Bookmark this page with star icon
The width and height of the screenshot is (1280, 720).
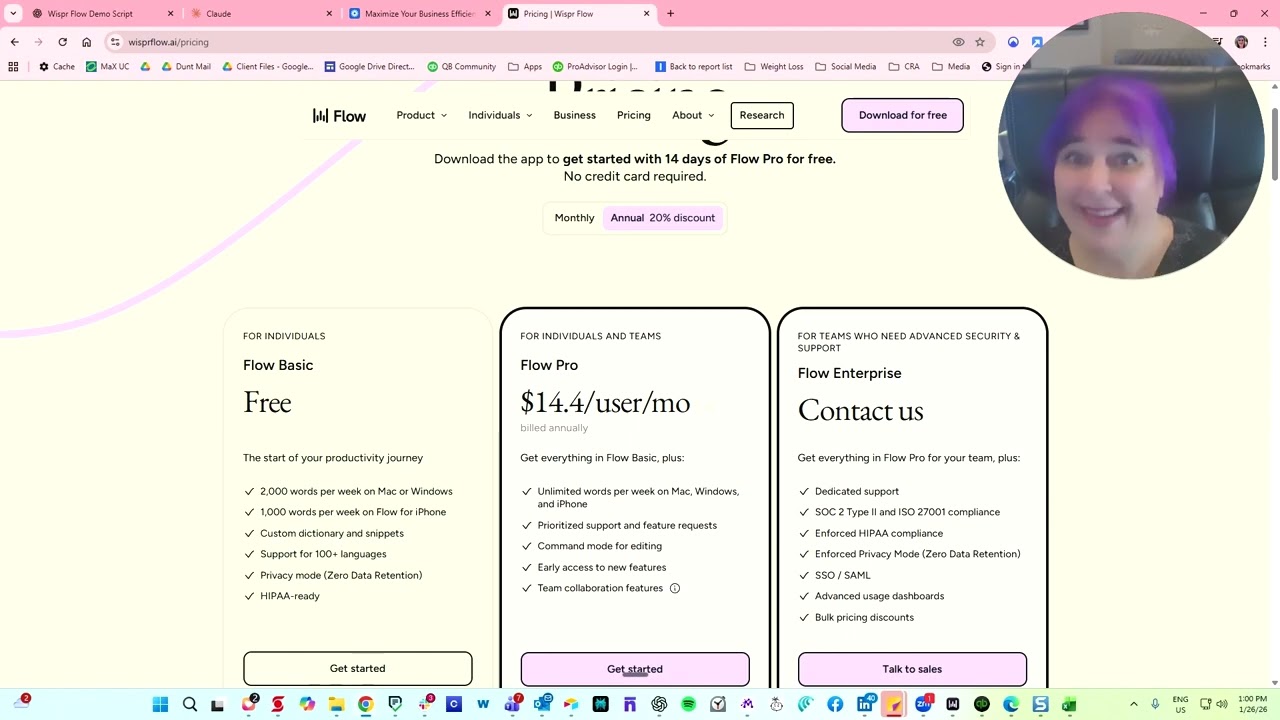point(980,42)
